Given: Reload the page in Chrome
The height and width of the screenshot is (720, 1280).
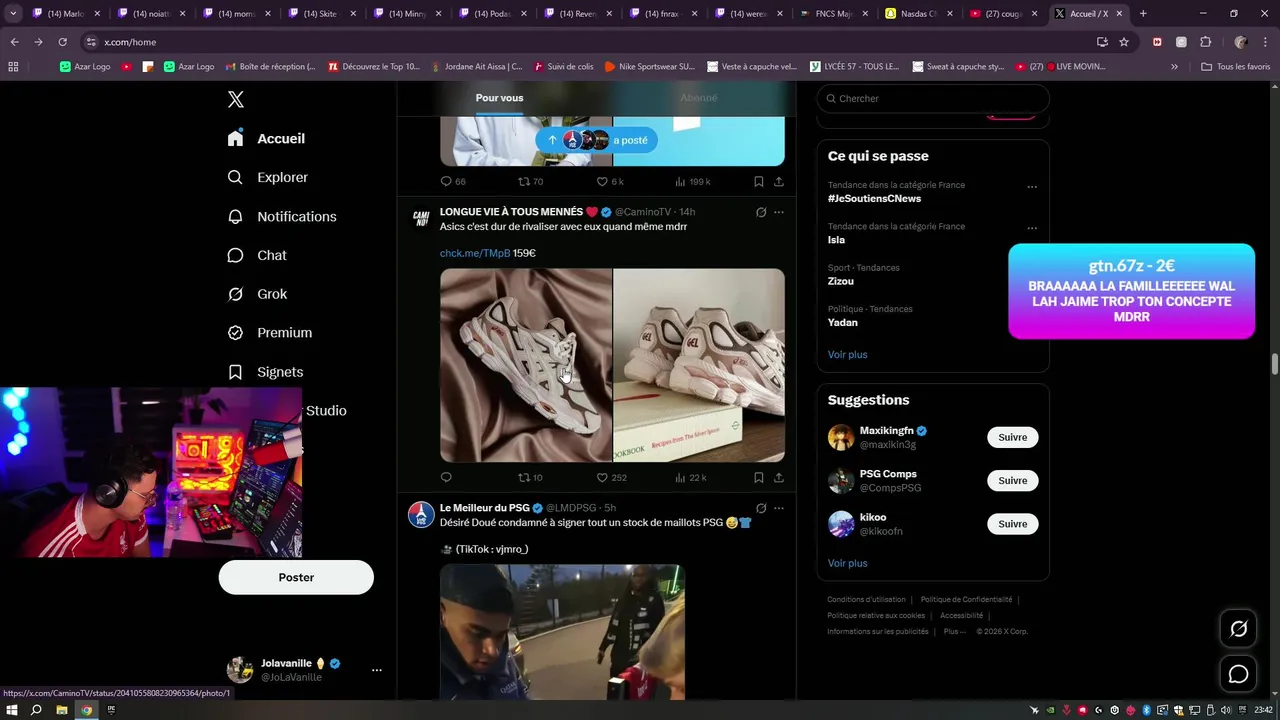Looking at the screenshot, I should [x=62, y=42].
